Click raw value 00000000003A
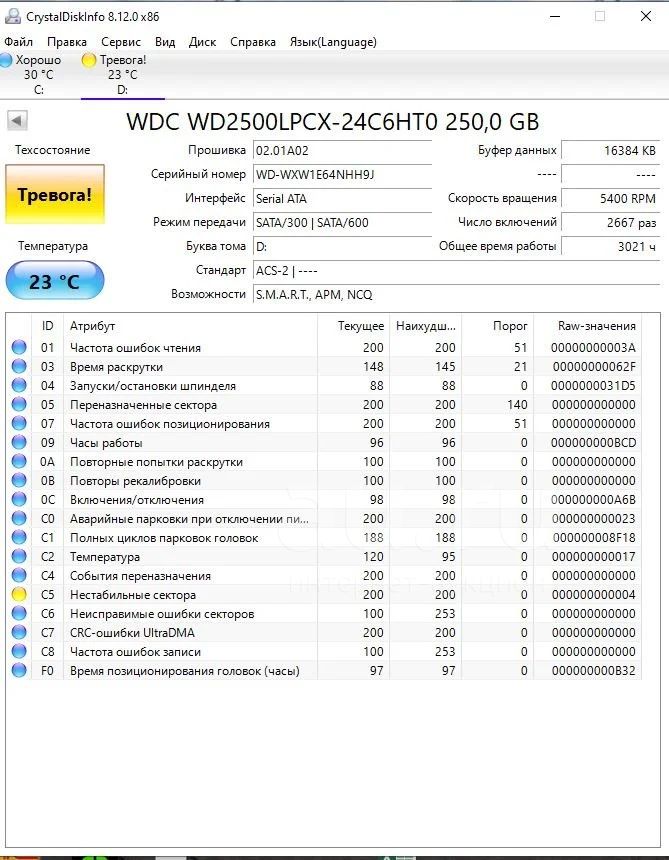 (594, 348)
